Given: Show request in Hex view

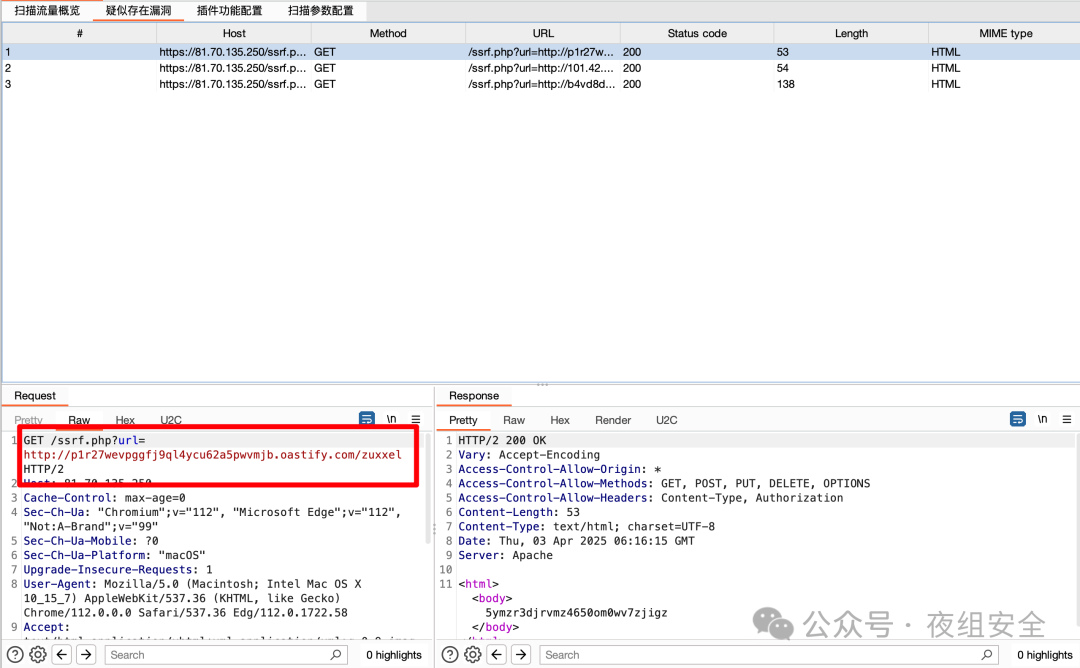Looking at the screenshot, I should (x=125, y=420).
